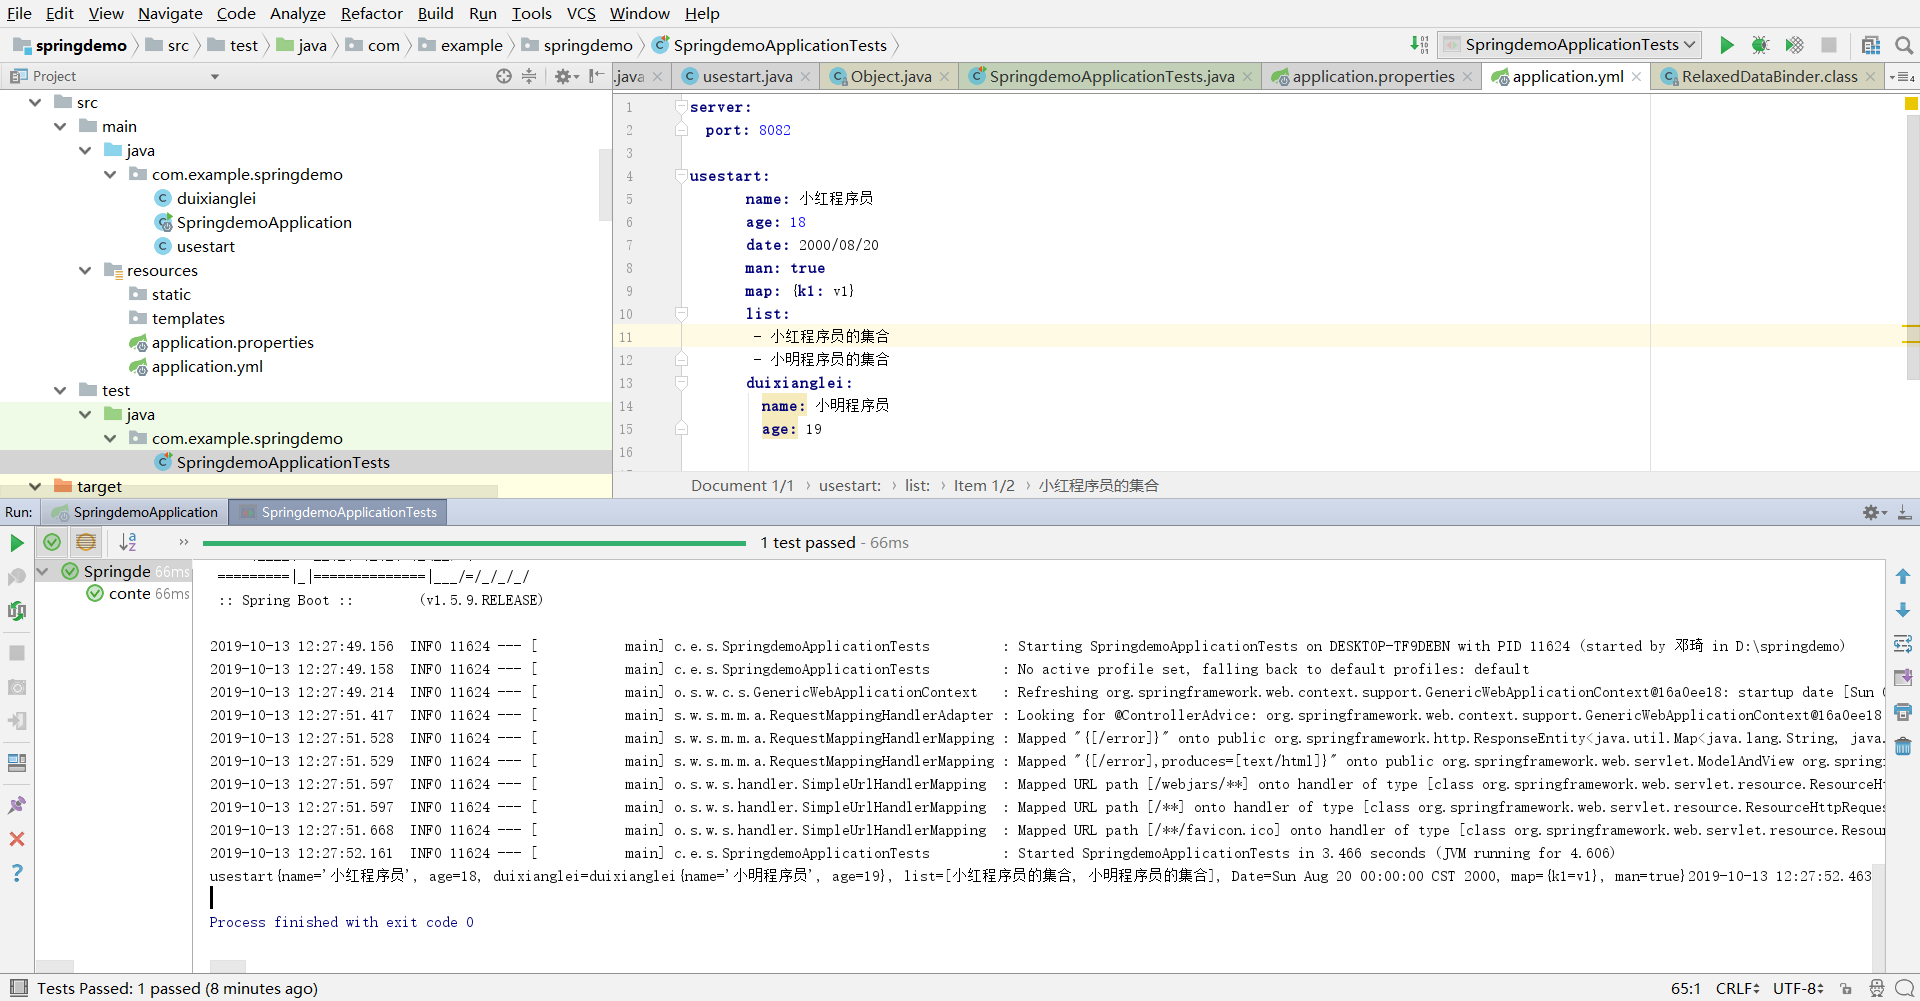This screenshot has width=1920, height=1001.
Task: Click 'usestart:' YAML breadcrumb below editor
Action: tap(850, 485)
